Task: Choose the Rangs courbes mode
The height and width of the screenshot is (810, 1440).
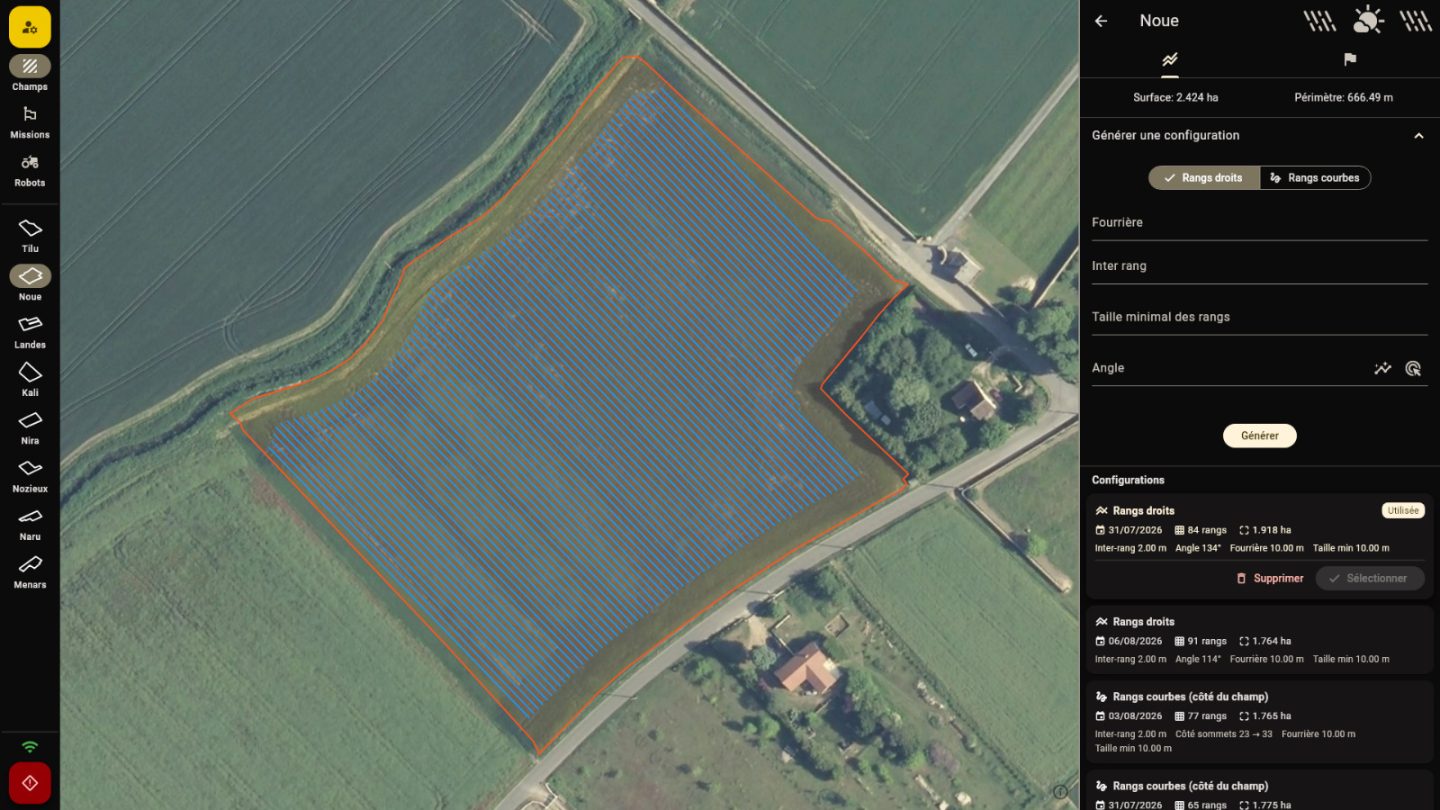Action: pyautogui.click(x=1315, y=178)
